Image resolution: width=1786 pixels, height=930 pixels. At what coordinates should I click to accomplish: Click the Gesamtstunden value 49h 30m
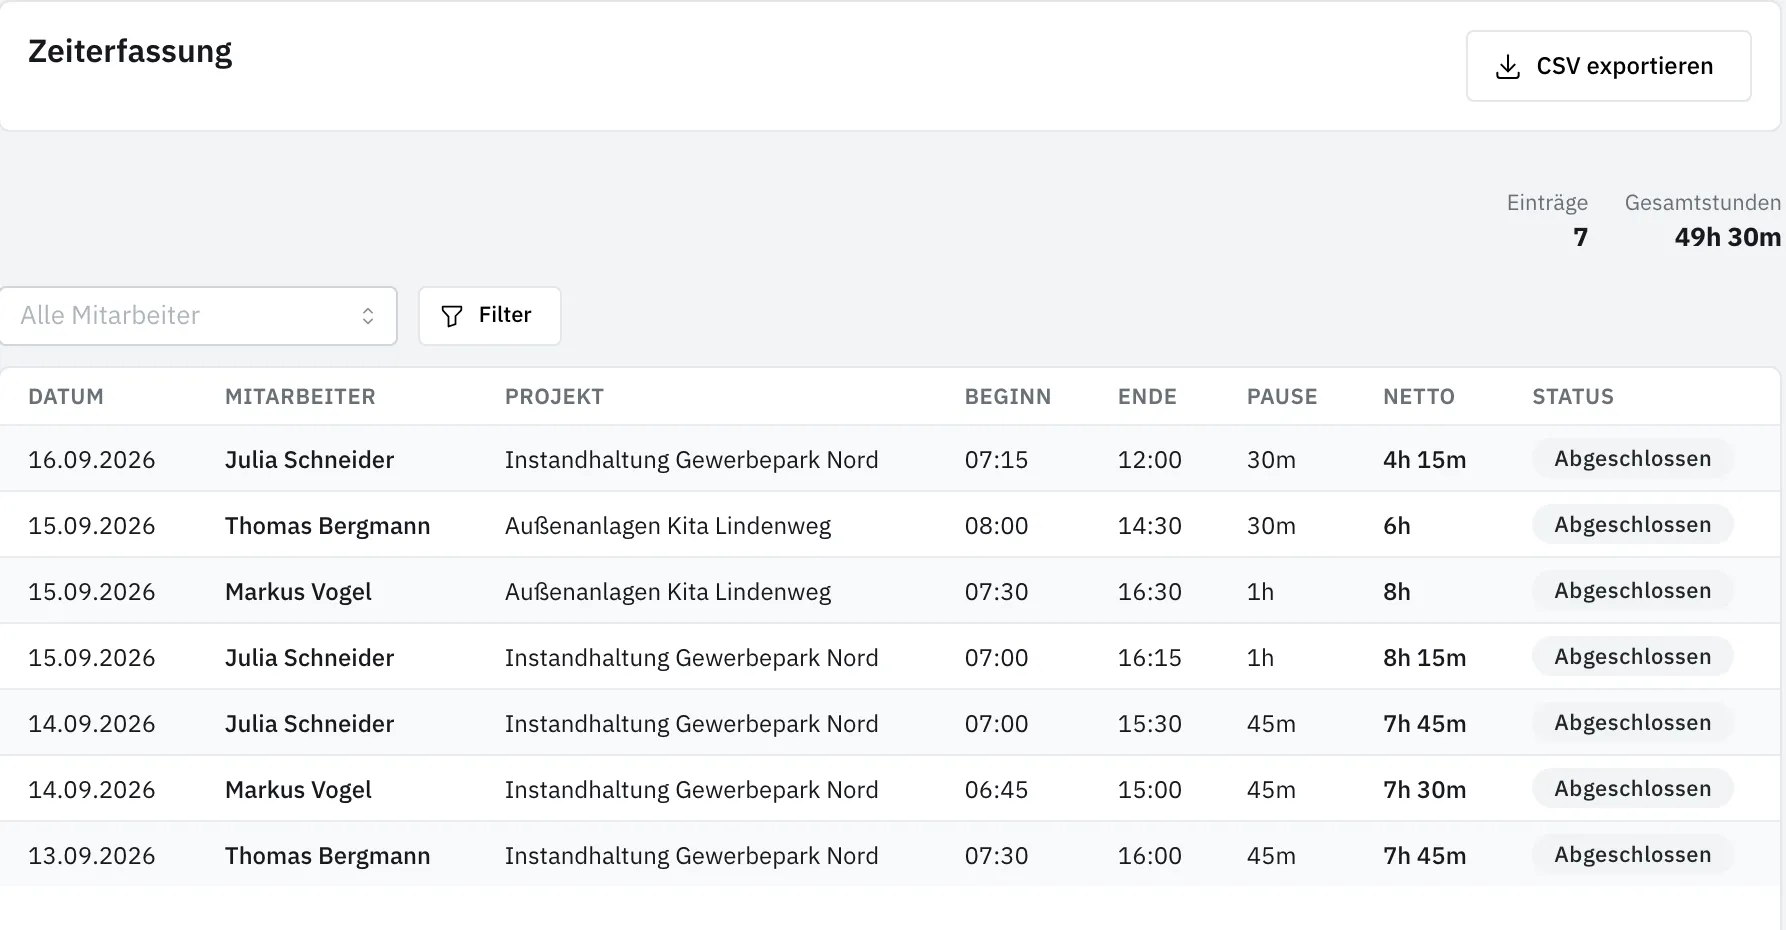pyautogui.click(x=1727, y=238)
